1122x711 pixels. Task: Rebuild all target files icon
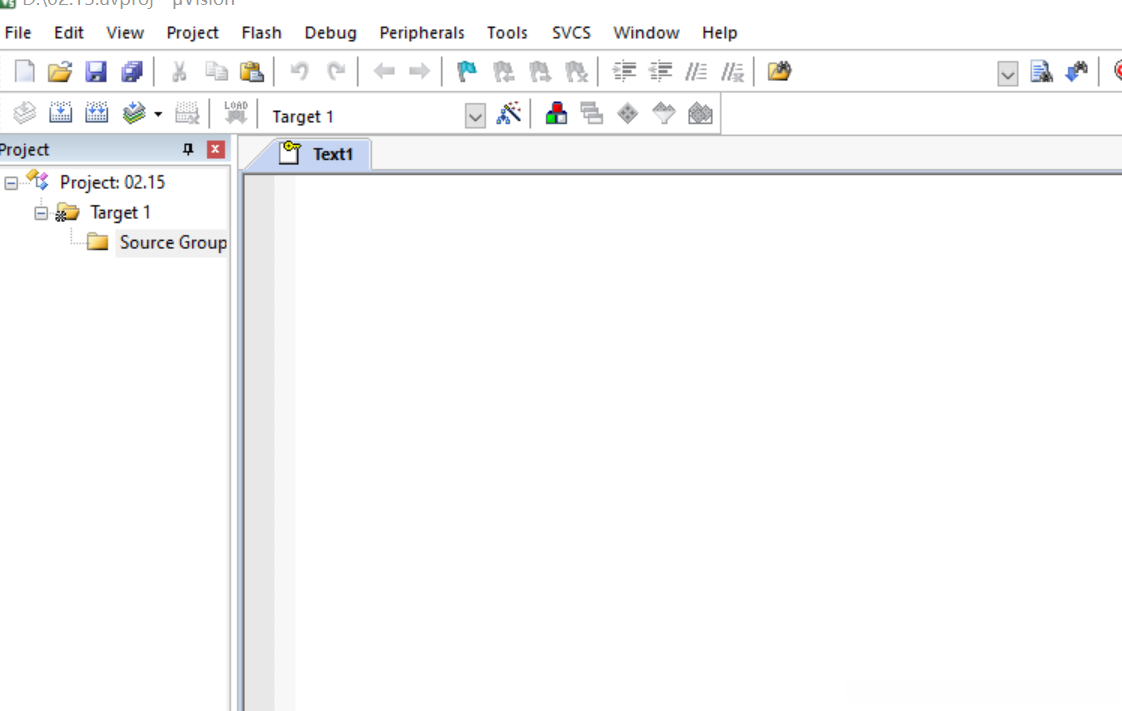[97, 113]
